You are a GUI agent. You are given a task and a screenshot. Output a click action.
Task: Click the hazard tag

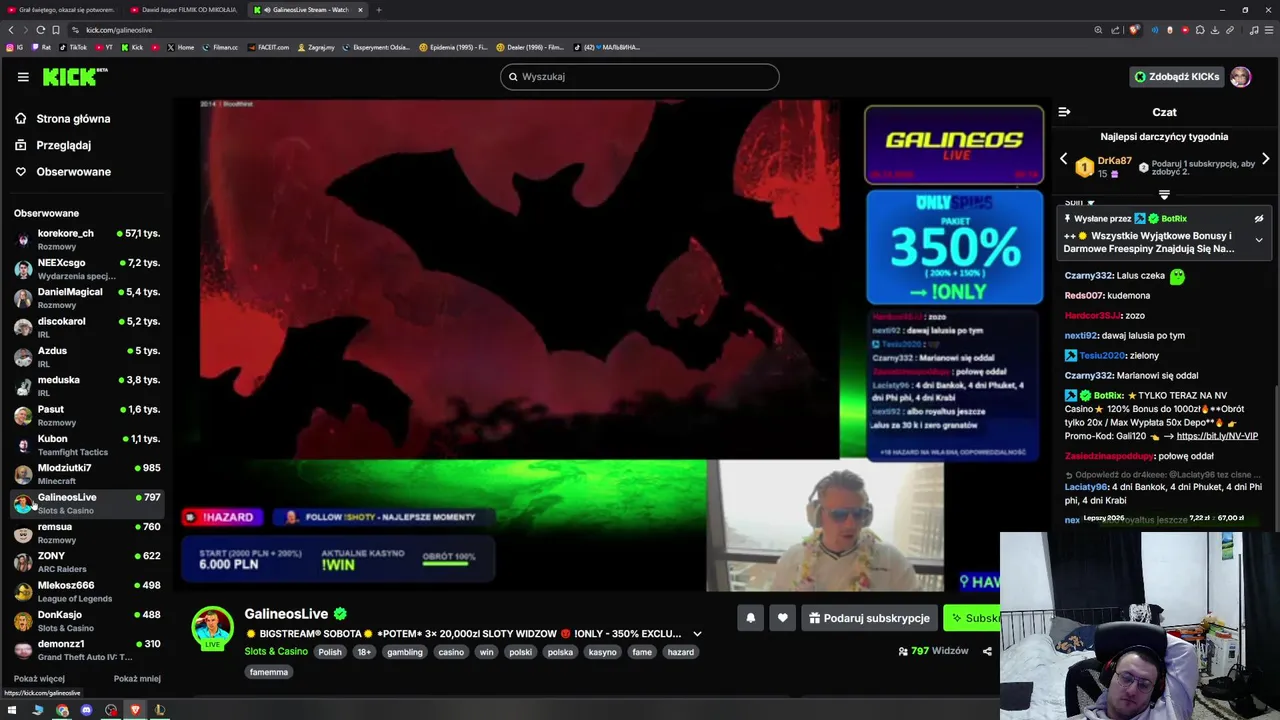click(681, 652)
